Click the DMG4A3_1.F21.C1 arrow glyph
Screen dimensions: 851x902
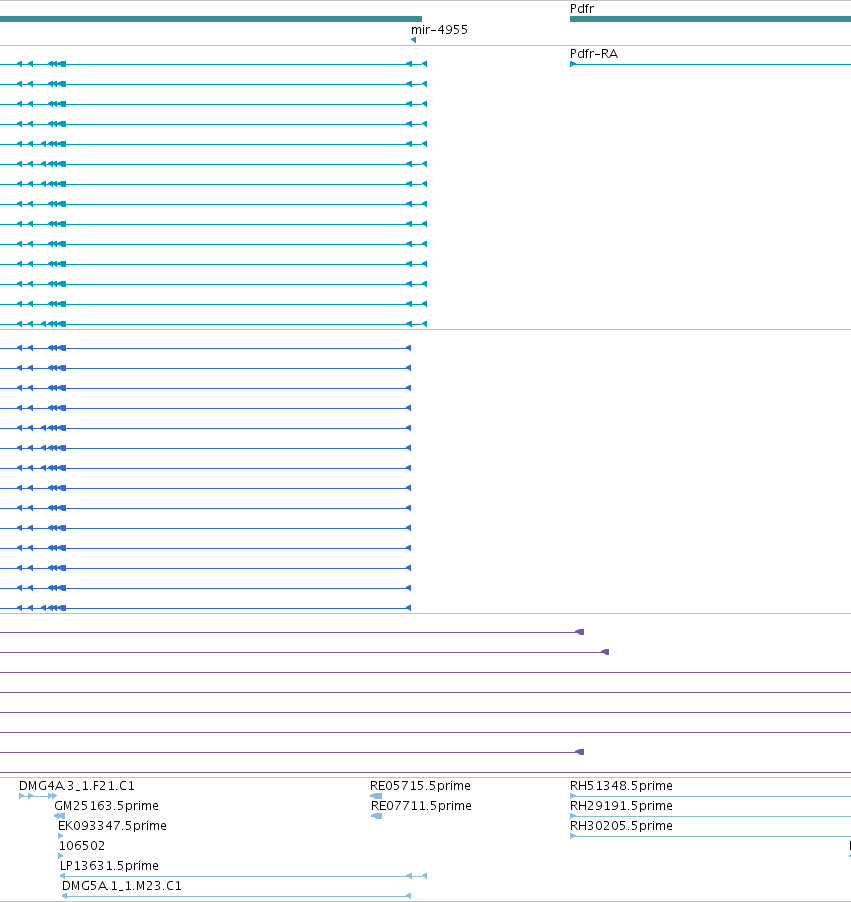[38, 796]
